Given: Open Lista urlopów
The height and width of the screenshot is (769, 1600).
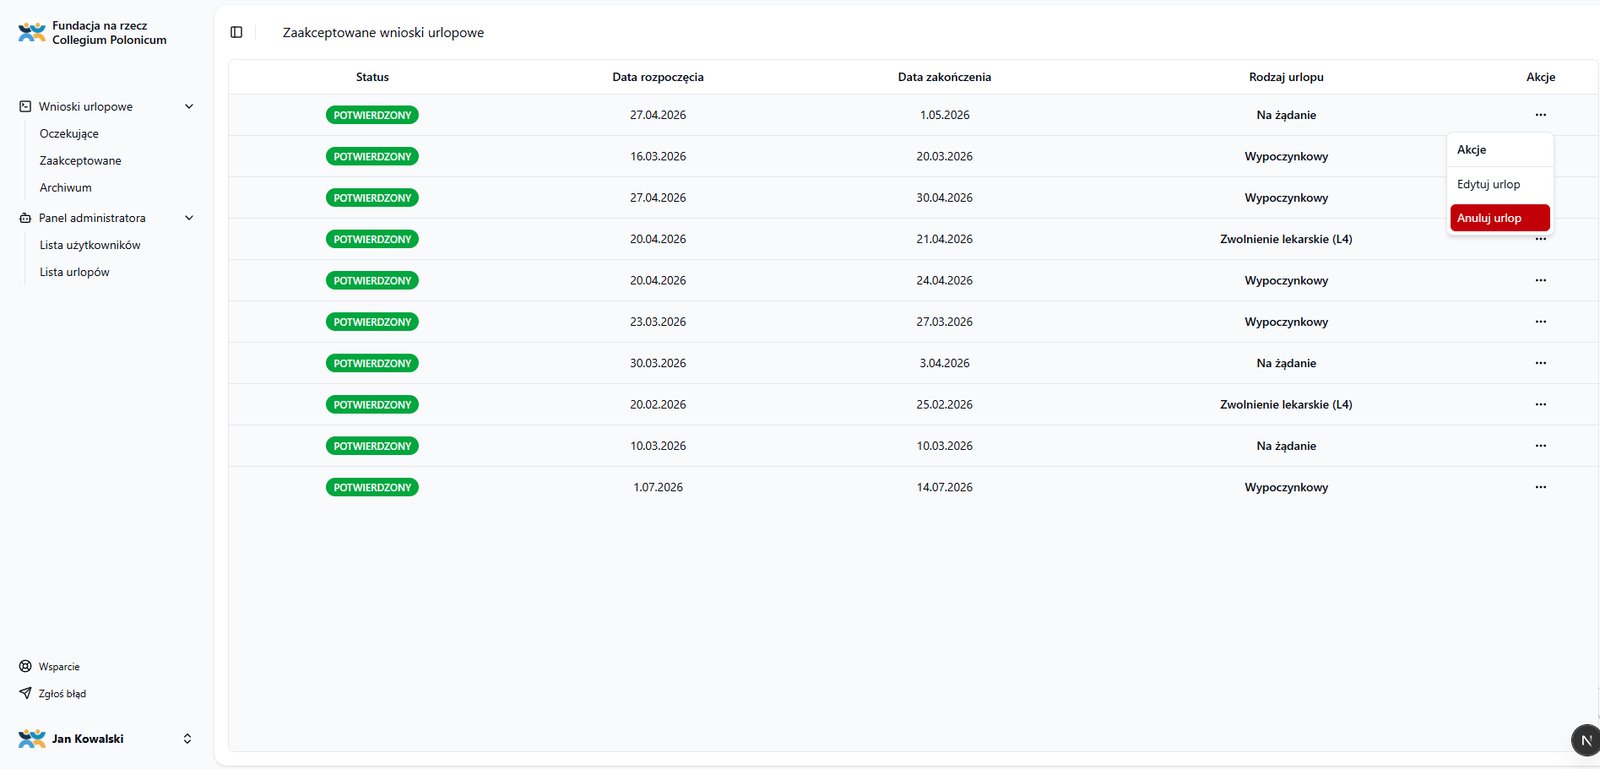Looking at the screenshot, I should click(x=75, y=272).
